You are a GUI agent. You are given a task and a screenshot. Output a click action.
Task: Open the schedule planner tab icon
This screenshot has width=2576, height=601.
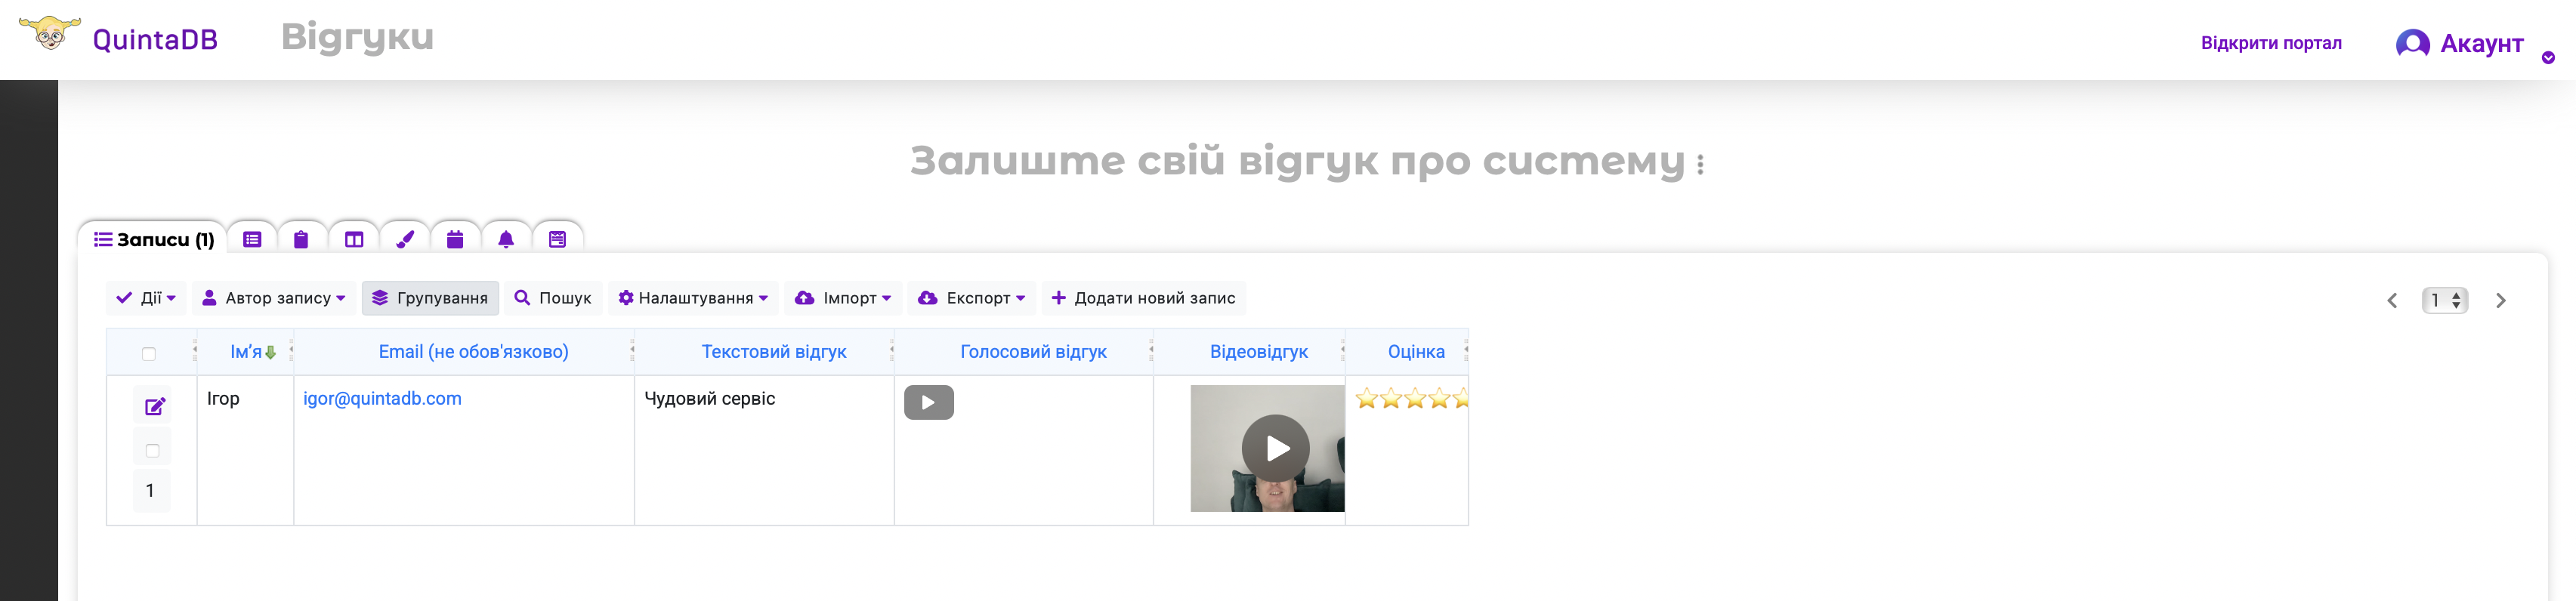pos(558,239)
